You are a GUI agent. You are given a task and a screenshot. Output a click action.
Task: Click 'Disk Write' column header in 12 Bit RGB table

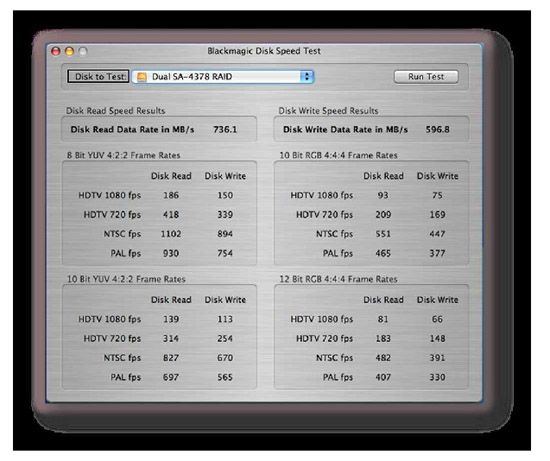(x=437, y=300)
